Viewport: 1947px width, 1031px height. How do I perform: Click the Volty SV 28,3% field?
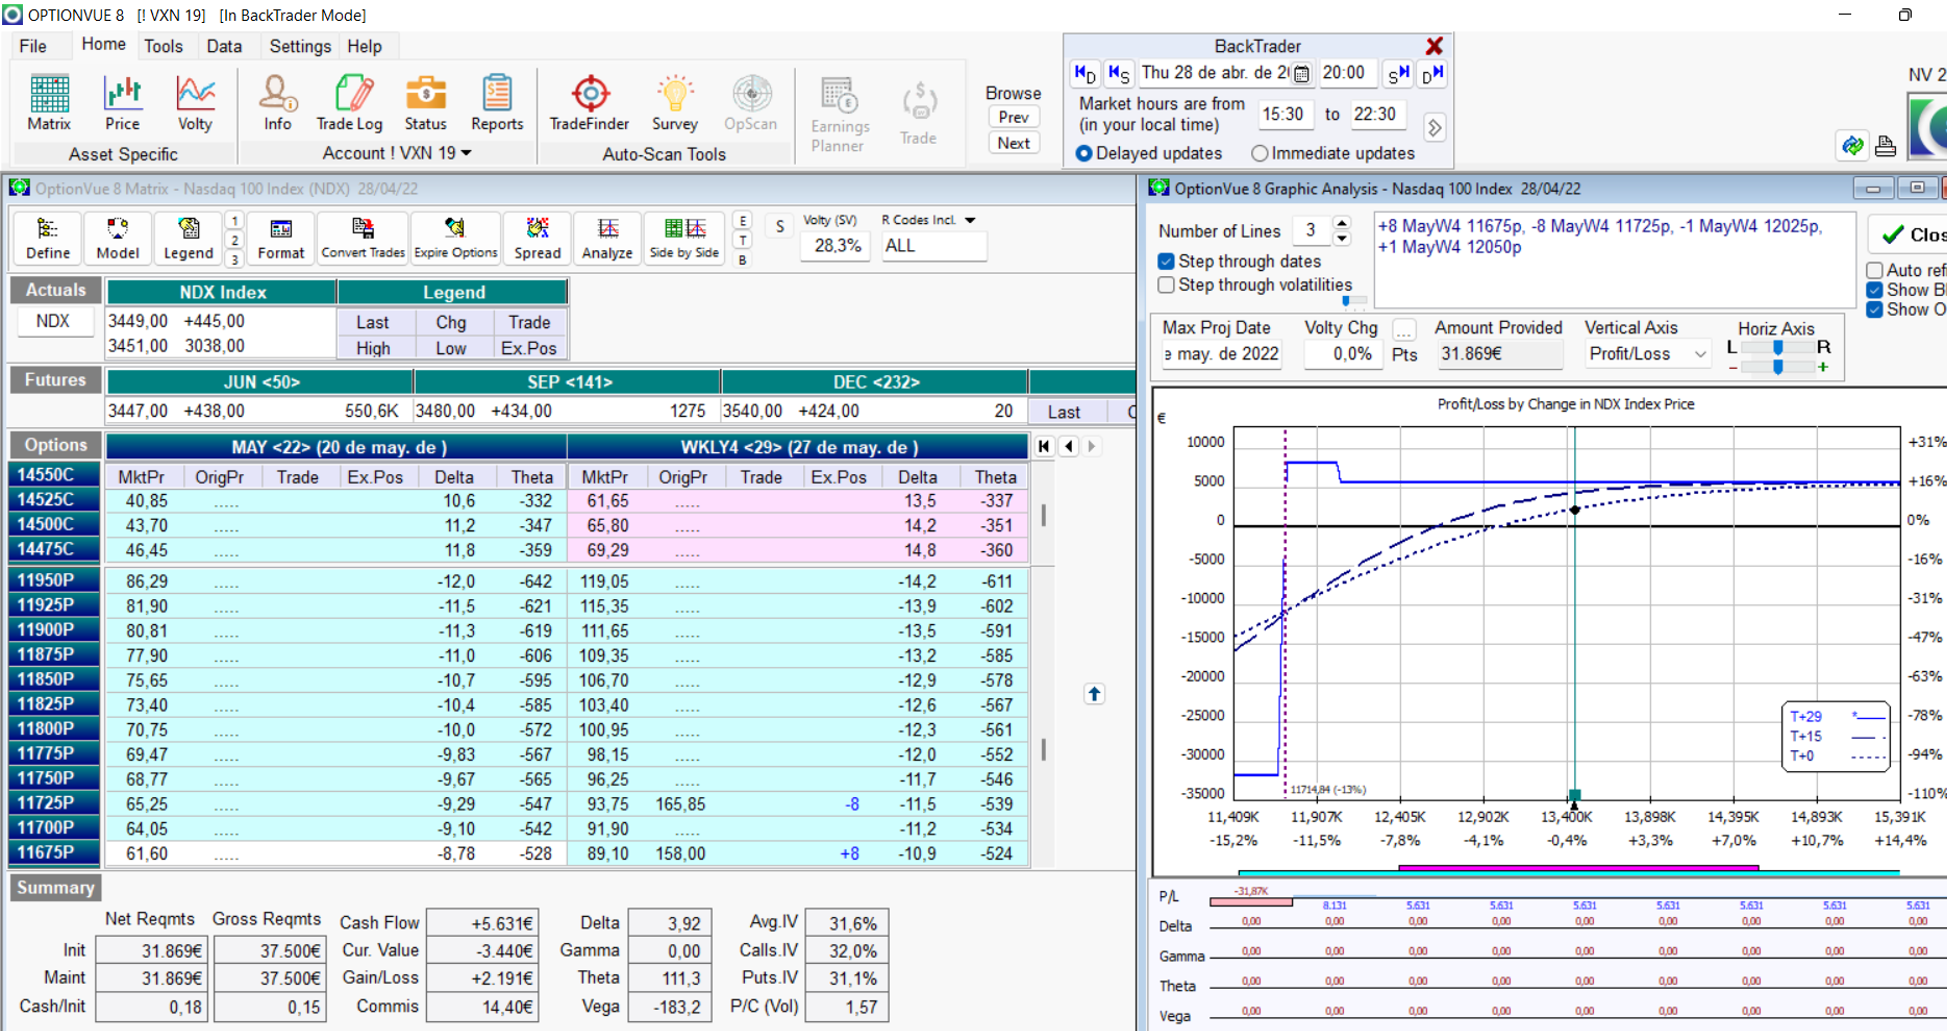[837, 246]
